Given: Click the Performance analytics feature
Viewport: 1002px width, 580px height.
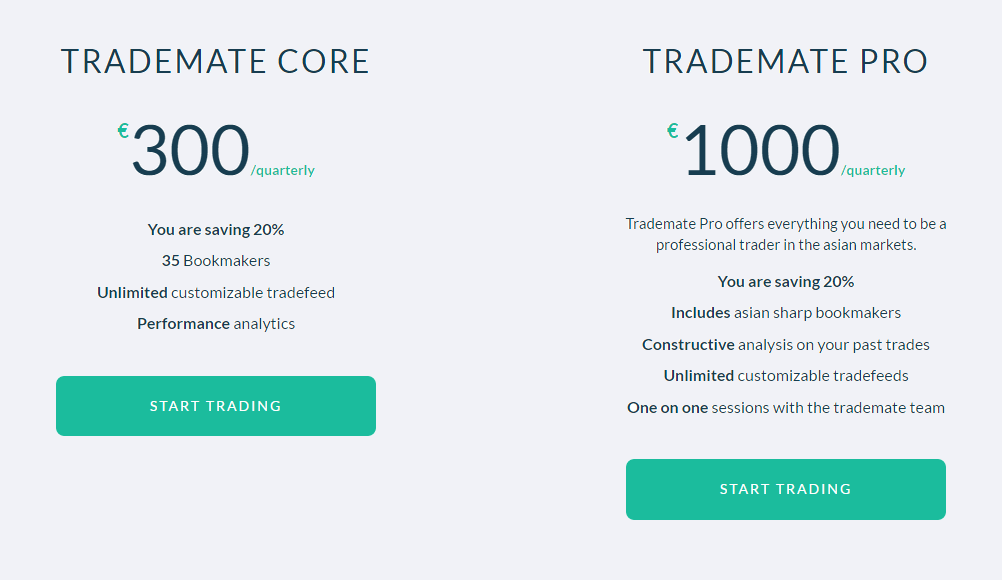Looking at the screenshot, I should pyautogui.click(x=216, y=324).
